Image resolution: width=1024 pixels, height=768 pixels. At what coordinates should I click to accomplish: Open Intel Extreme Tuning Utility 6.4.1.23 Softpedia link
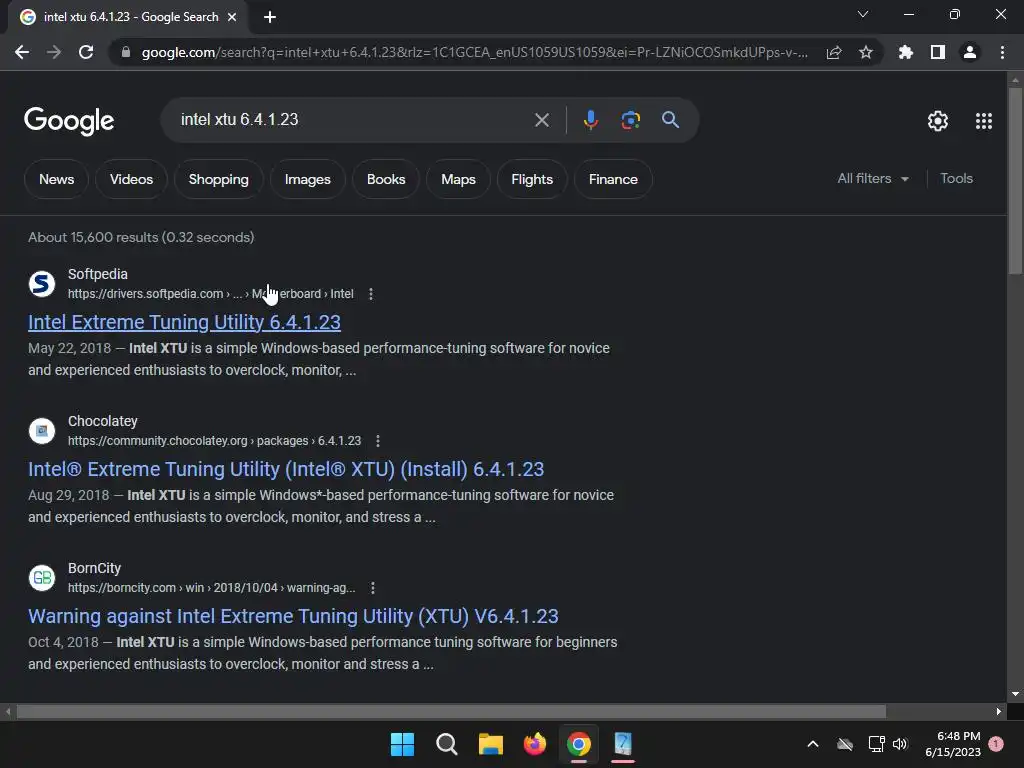coord(184,322)
